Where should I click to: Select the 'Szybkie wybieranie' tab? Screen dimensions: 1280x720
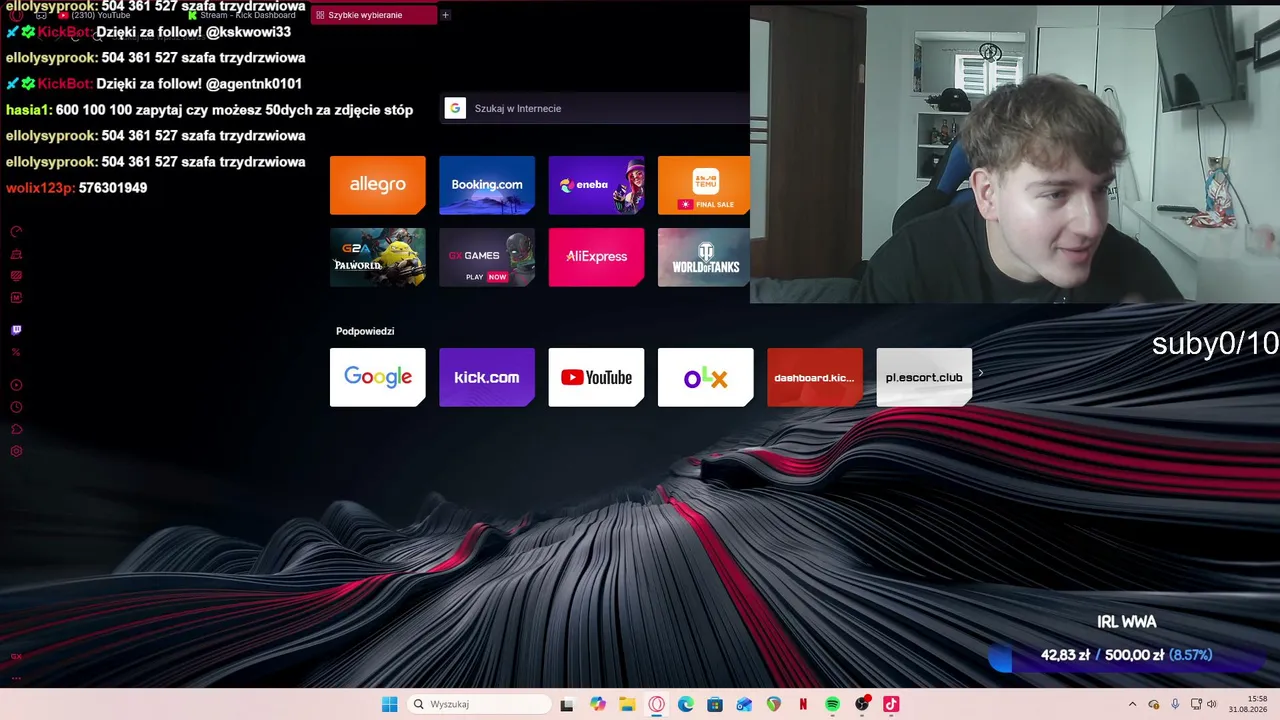tap(374, 15)
